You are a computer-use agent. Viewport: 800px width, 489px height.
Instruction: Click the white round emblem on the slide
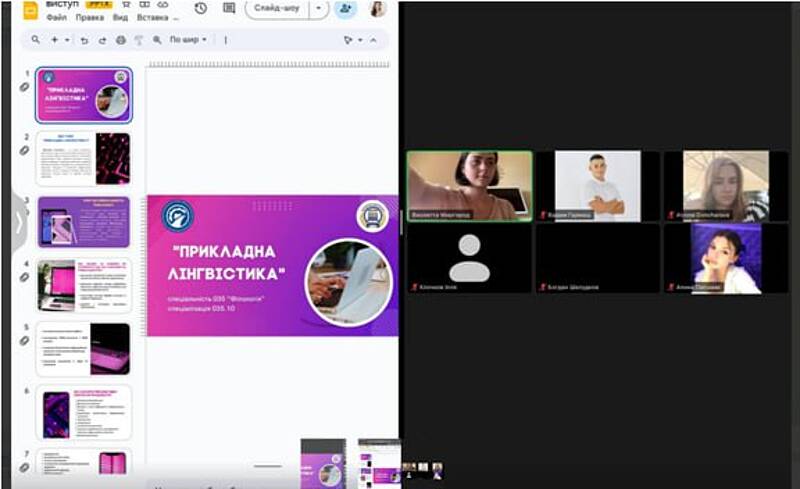click(x=372, y=216)
